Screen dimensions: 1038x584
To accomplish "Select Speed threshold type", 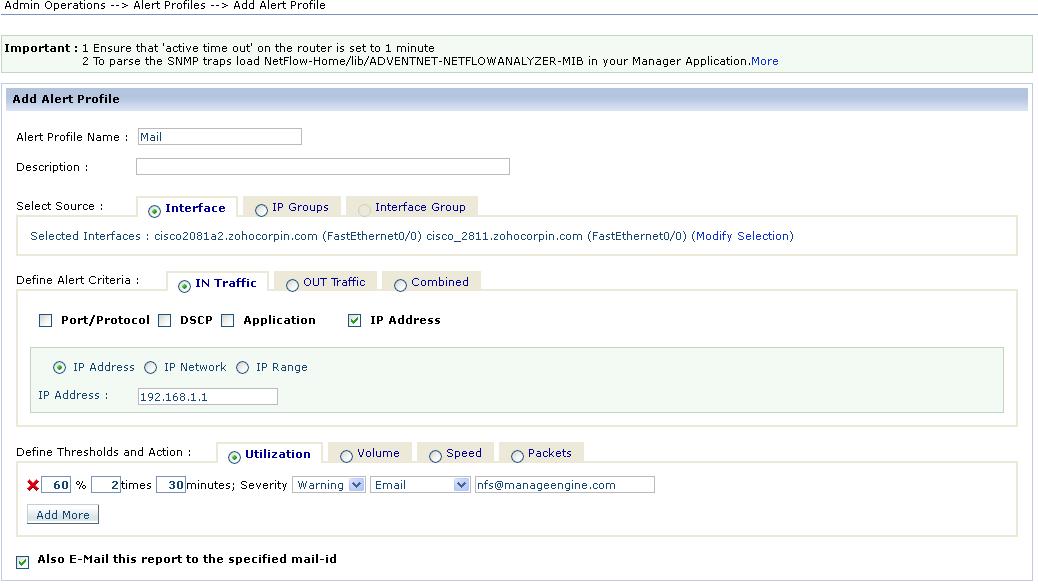I will (436, 456).
